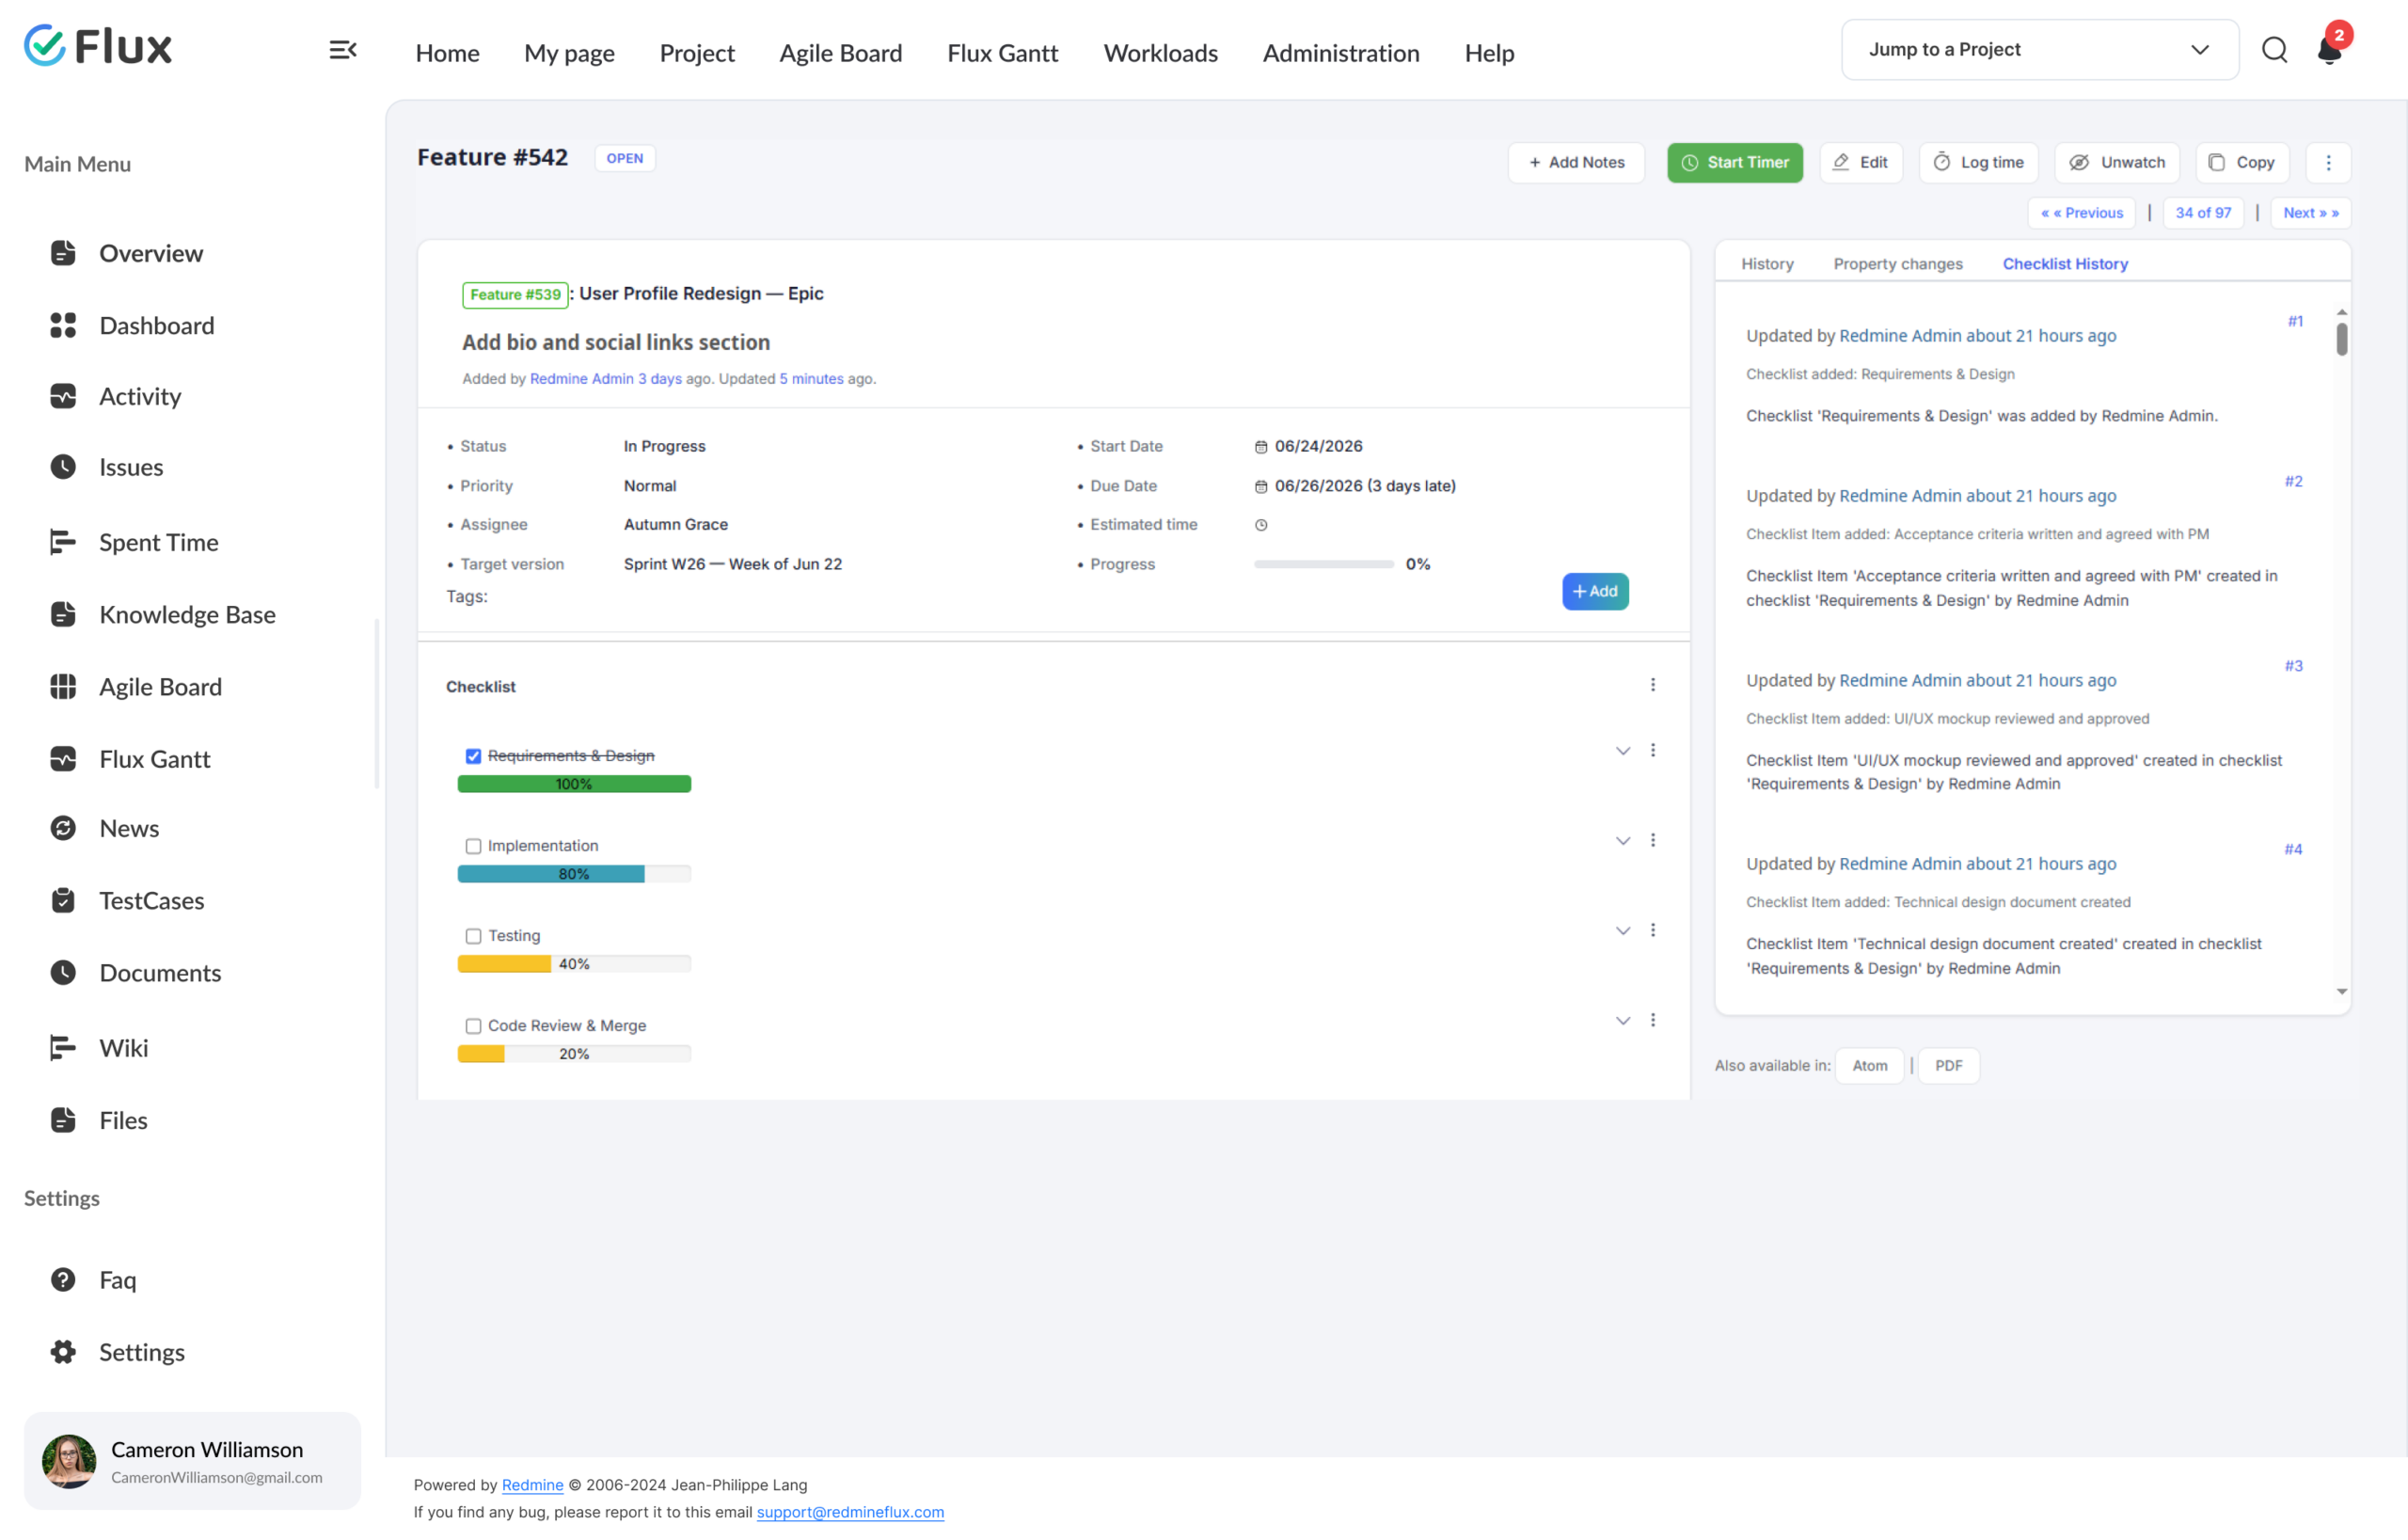Collapse the sidebar with the hamburger icon

point(343,50)
